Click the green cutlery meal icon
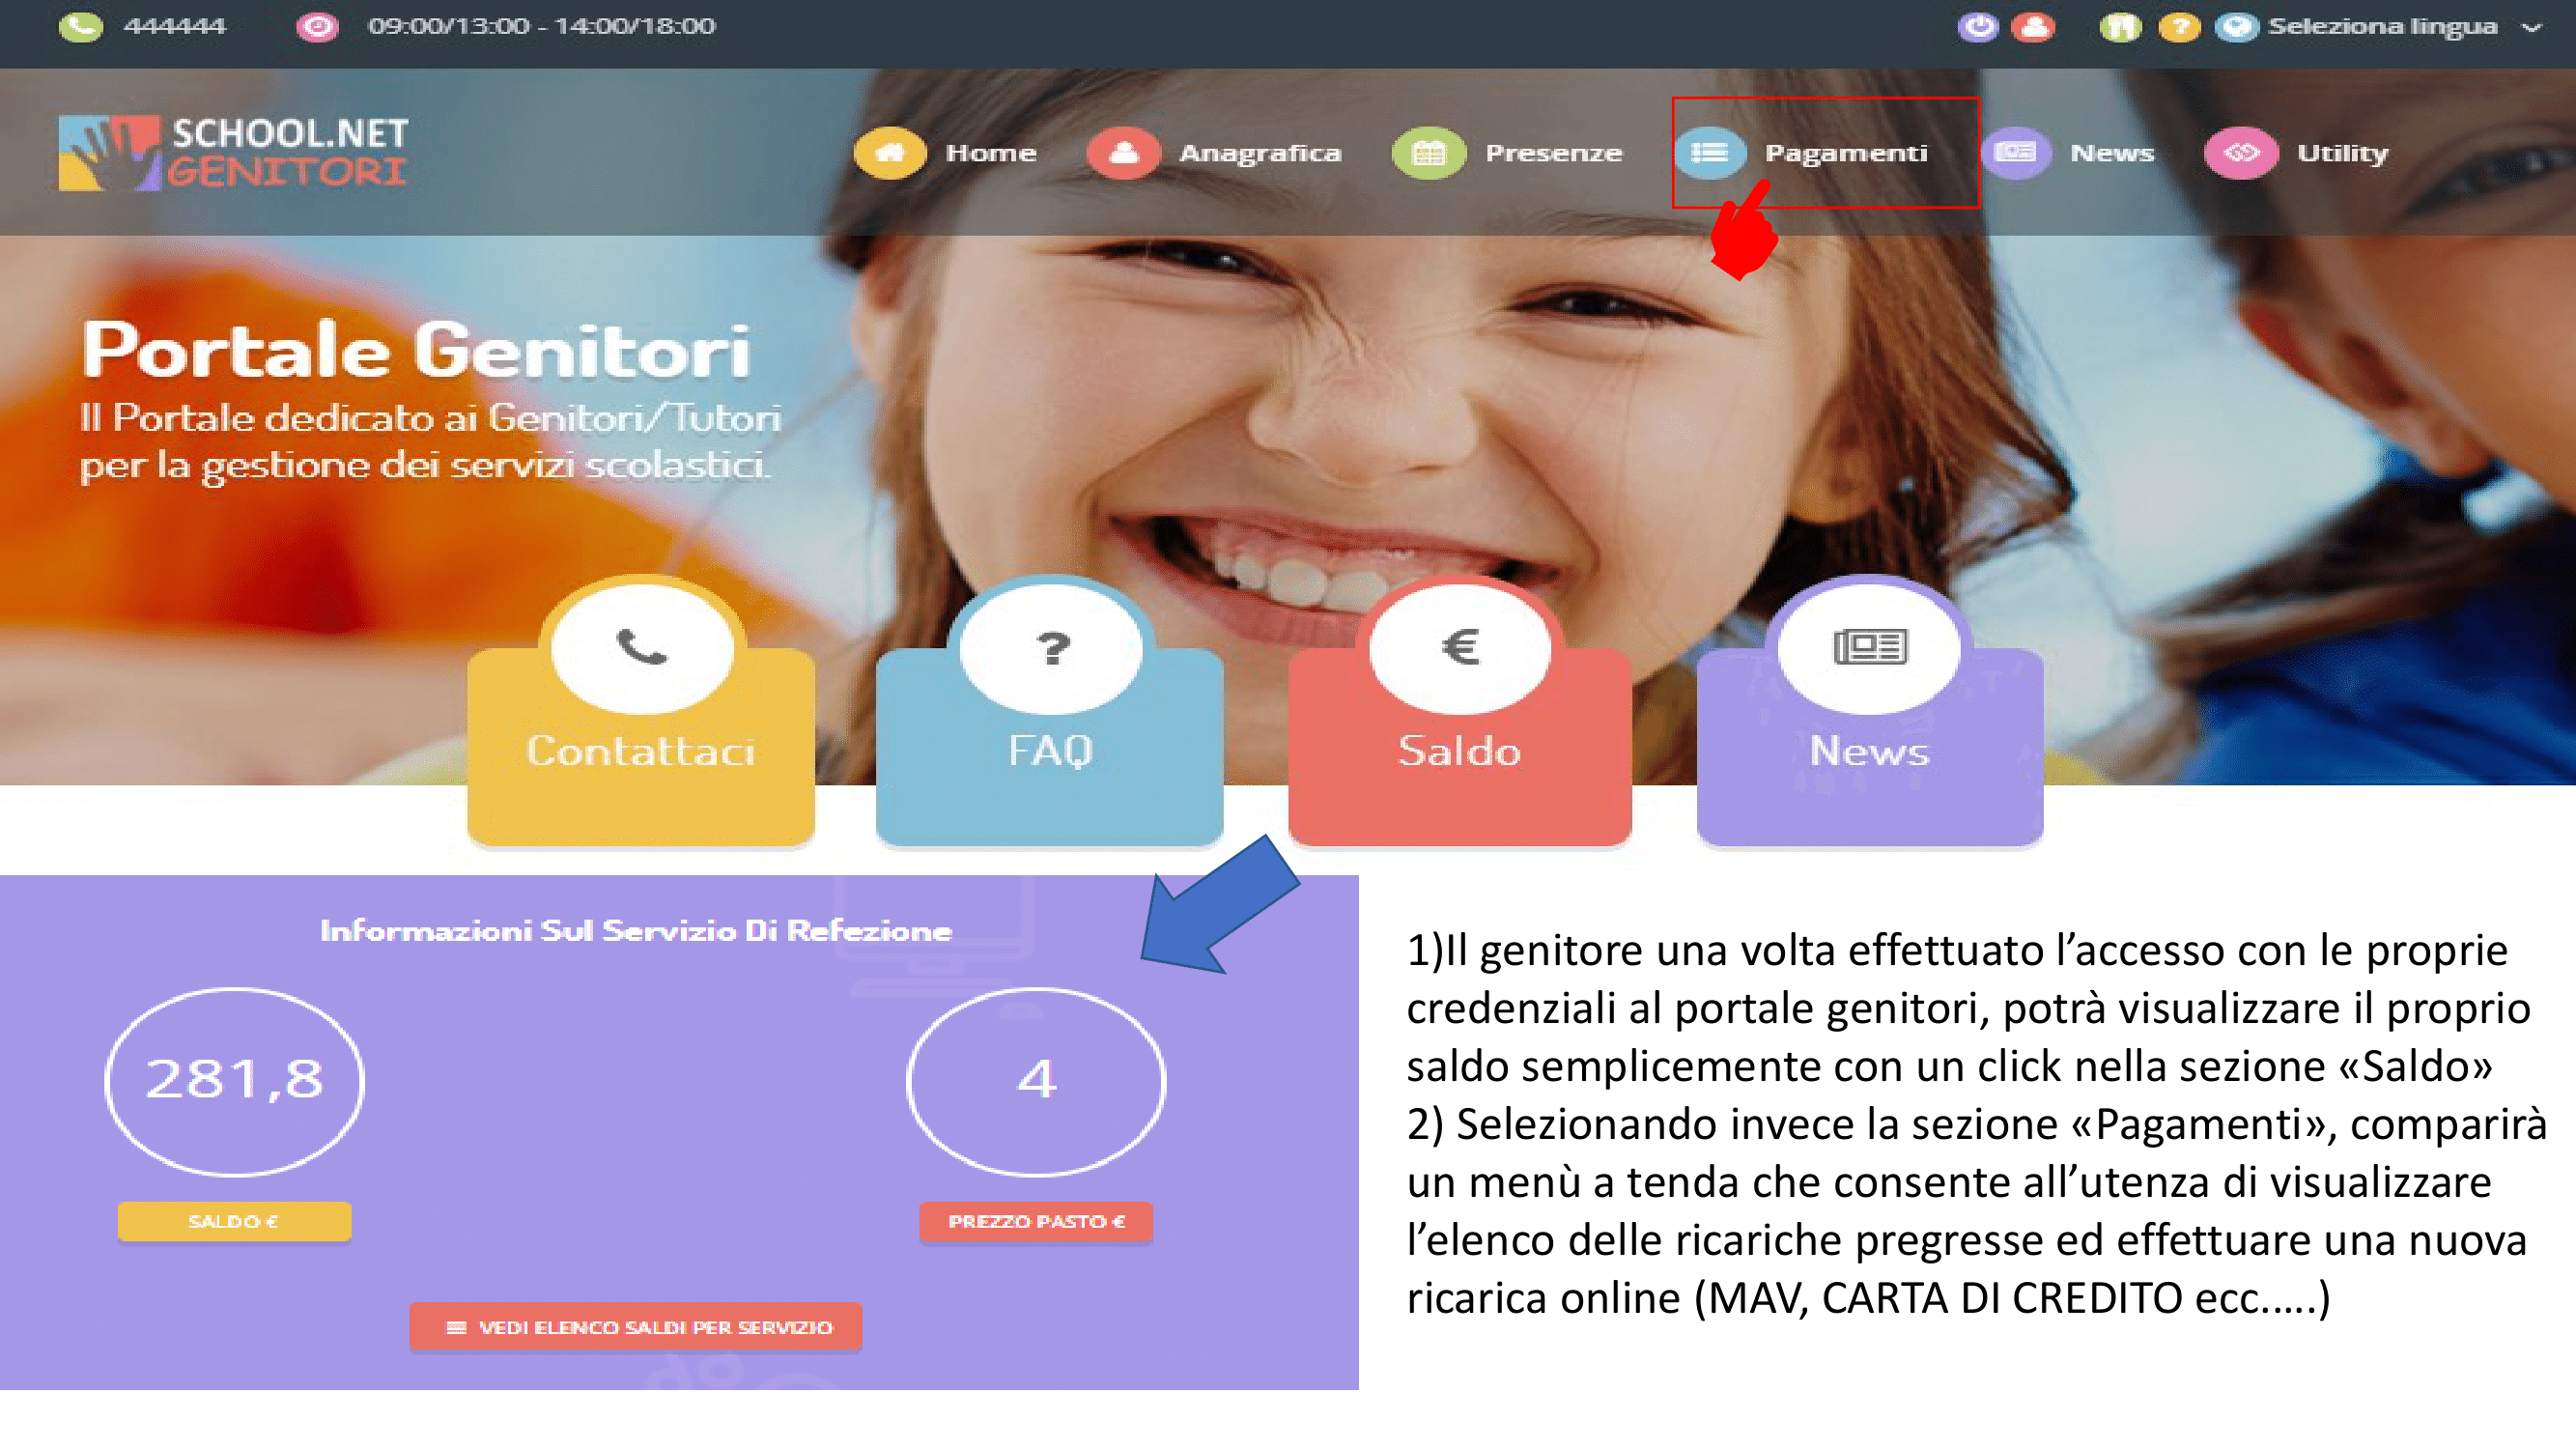The height and width of the screenshot is (1449, 2576). coord(2119,27)
